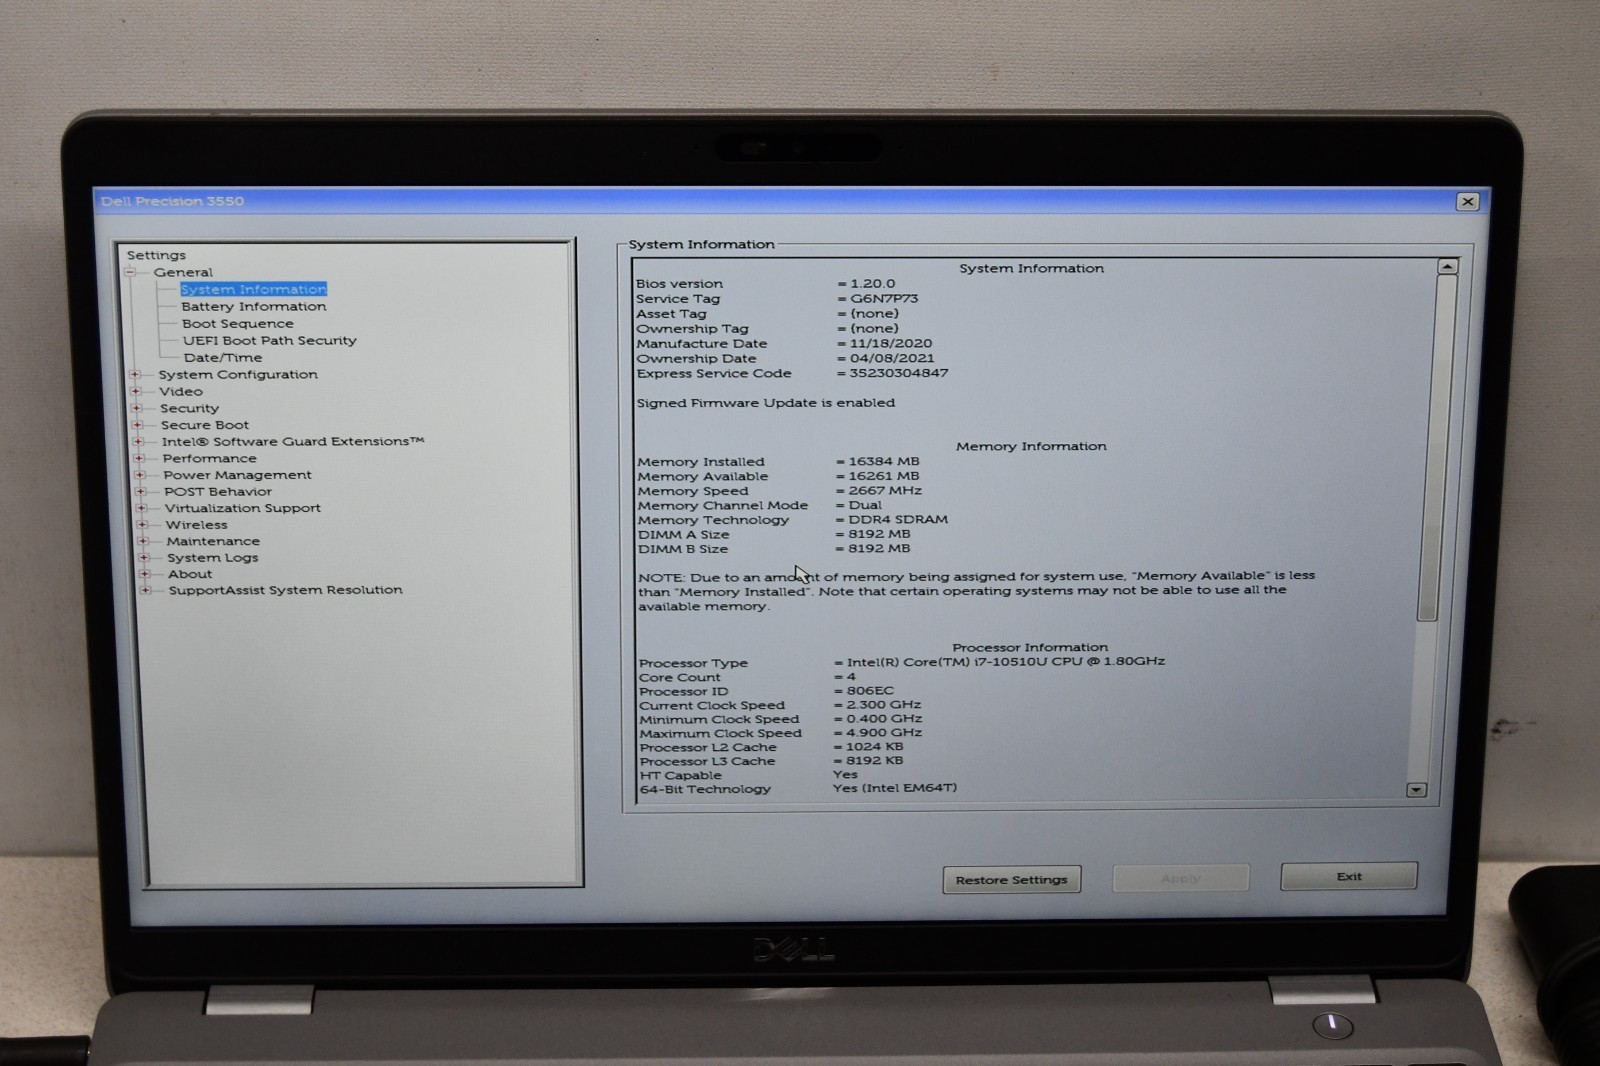Click the System Information scrollbar thumb
The width and height of the screenshot is (1600, 1066).
point(1437,448)
